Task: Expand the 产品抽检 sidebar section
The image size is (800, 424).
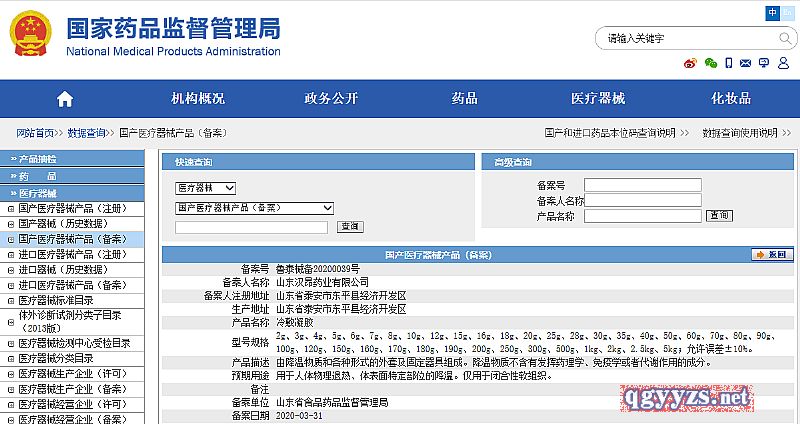Action: [x=39, y=159]
